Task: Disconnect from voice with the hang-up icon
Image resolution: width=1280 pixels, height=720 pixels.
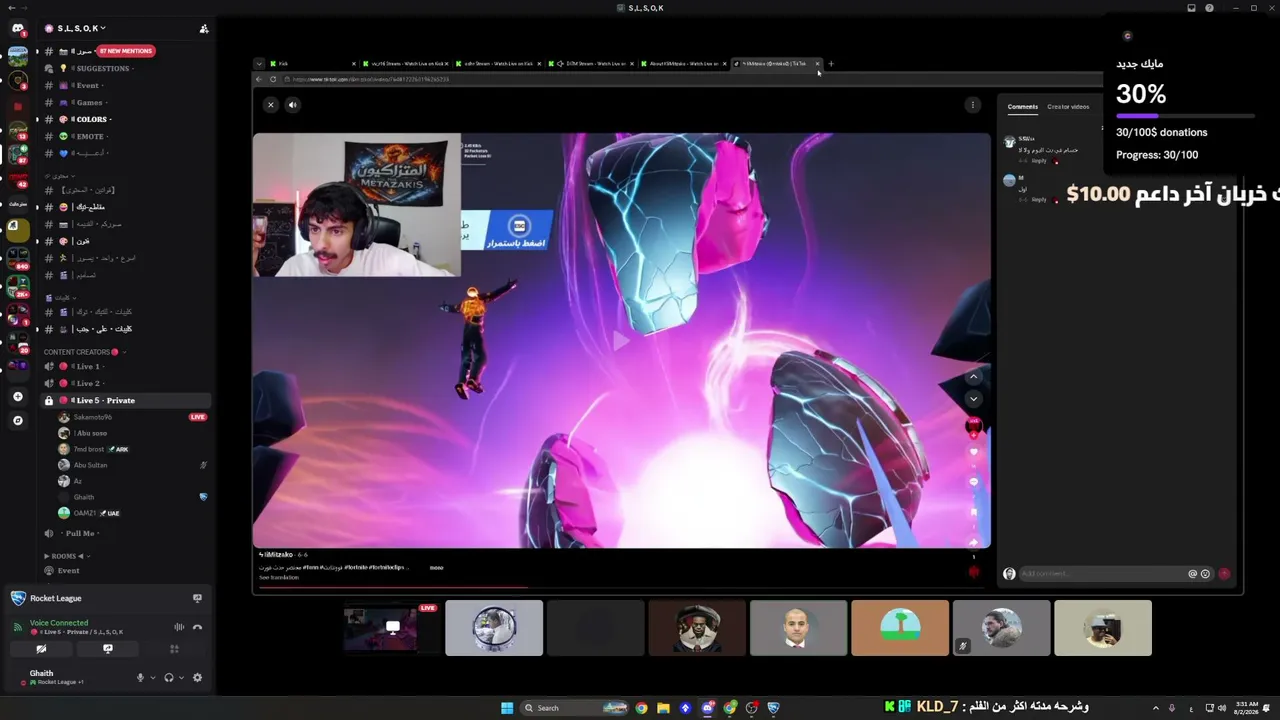Action: click(197, 627)
